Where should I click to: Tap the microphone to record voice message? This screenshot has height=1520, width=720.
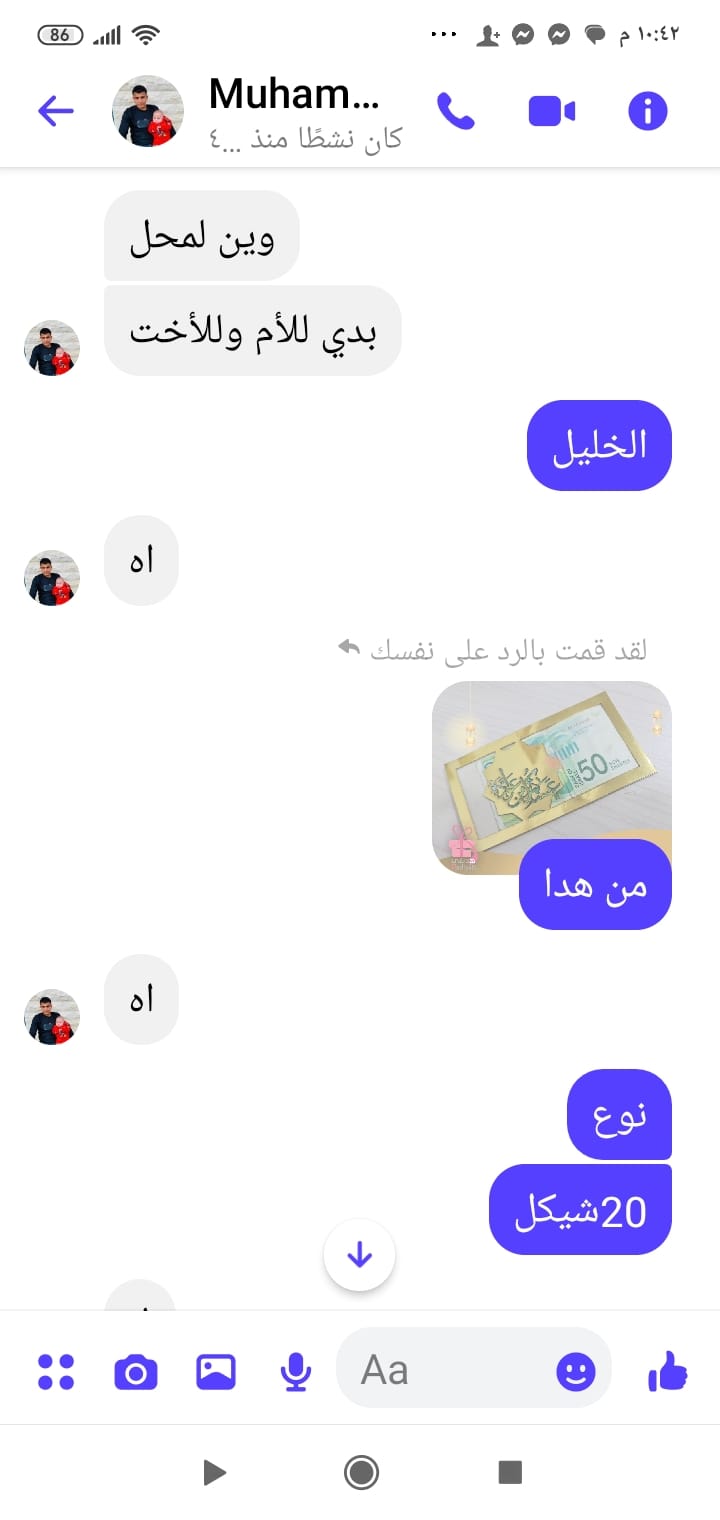295,1371
